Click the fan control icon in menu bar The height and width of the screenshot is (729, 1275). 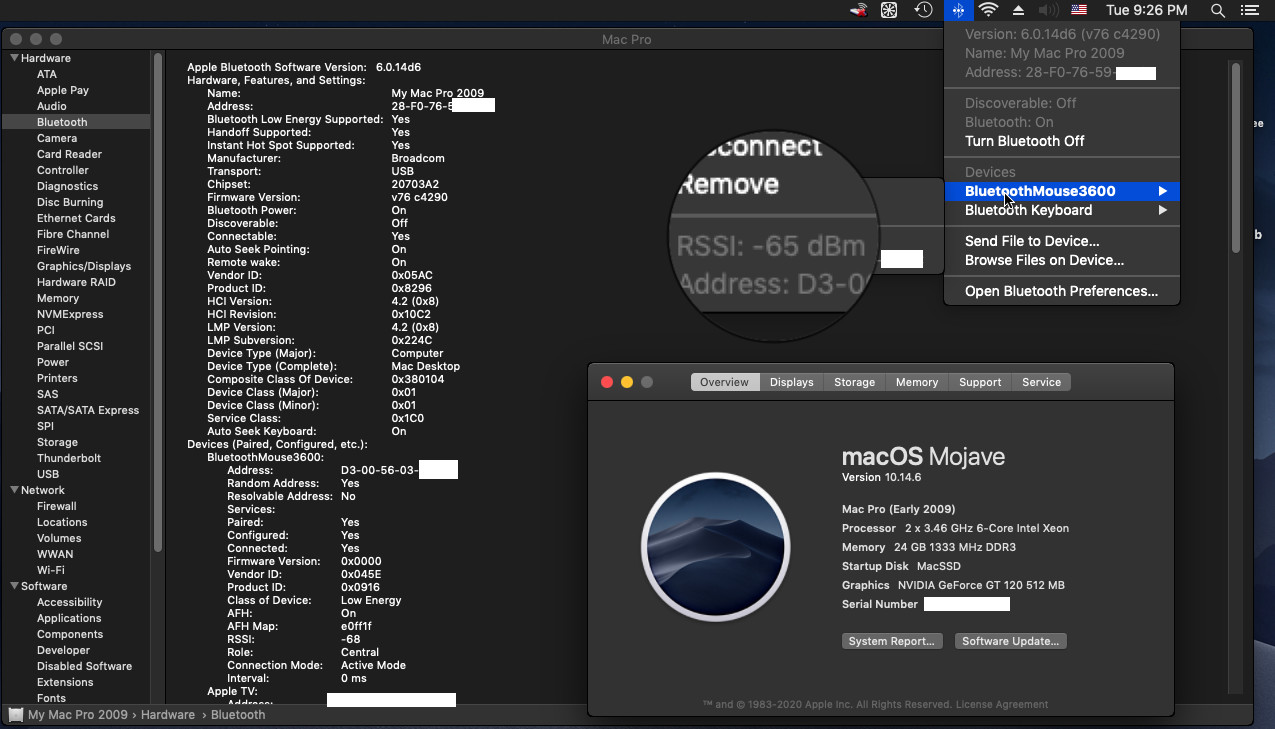pyautogui.click(x=889, y=10)
